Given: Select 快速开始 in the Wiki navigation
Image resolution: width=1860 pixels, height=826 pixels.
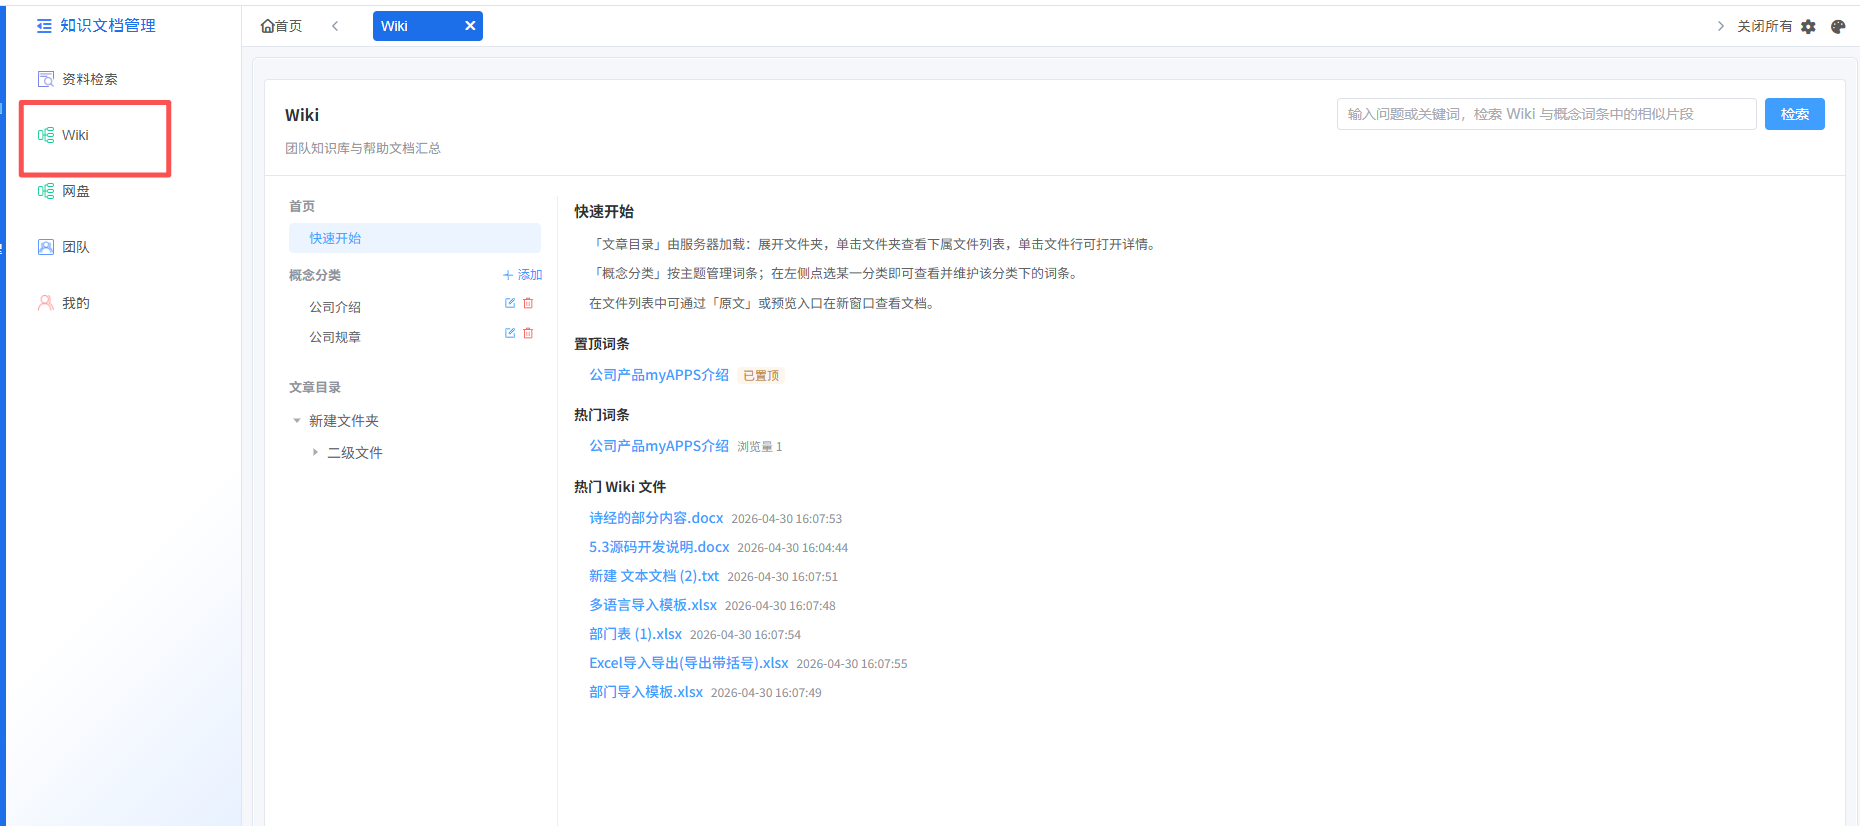Looking at the screenshot, I should (415, 238).
